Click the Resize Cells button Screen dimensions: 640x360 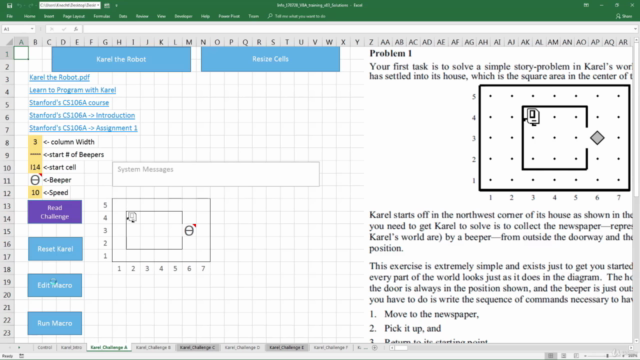pyautogui.click(x=270, y=59)
